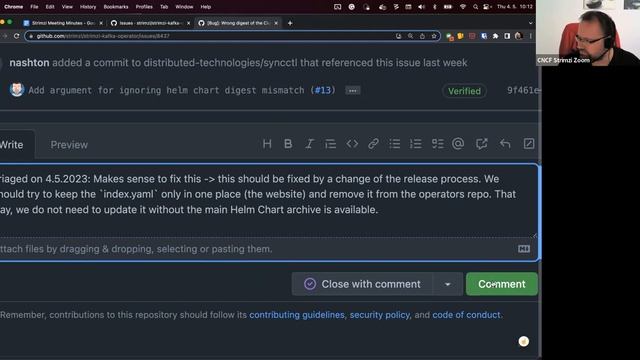Click the Verified badge on the commit

464,91
